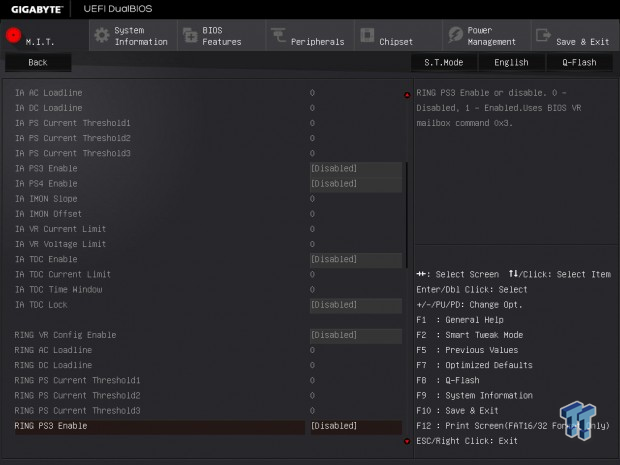Click F2 Smart Tweak Mode help text
Viewport: 620px width, 465px height.
coord(470,335)
